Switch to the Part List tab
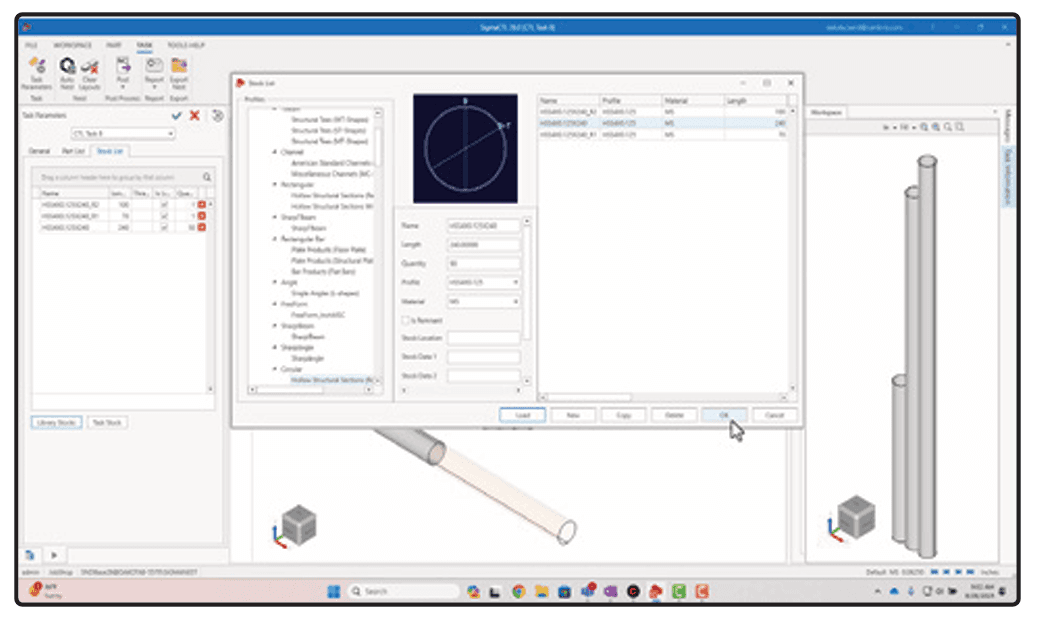 pos(73,151)
